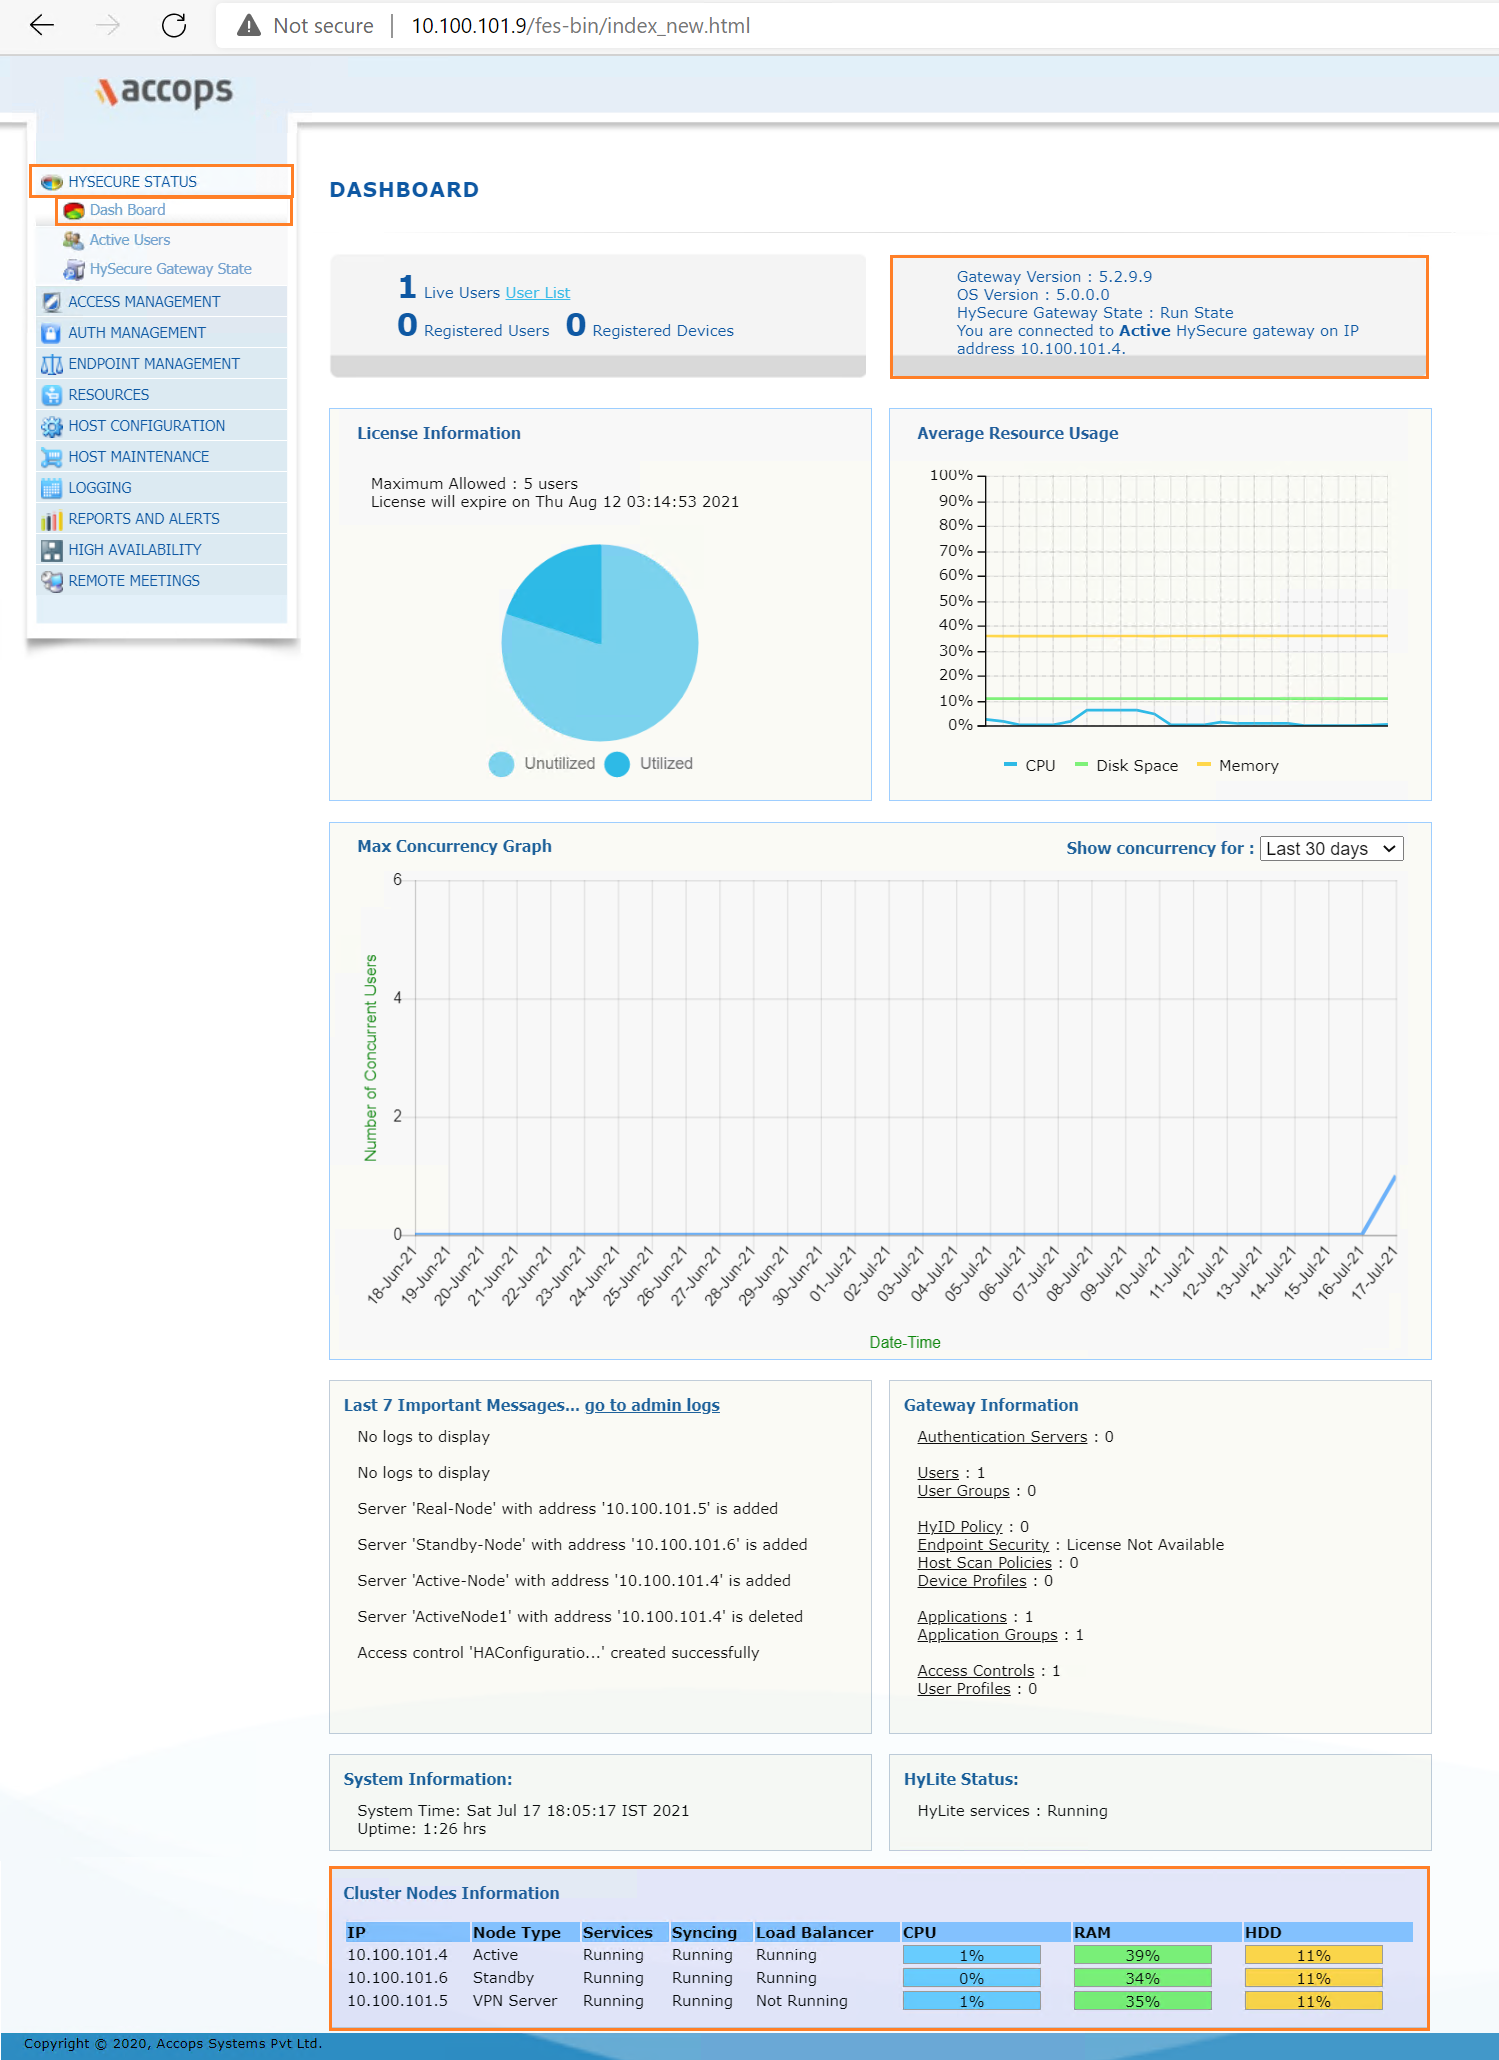Image resolution: width=1499 pixels, height=2060 pixels.
Task: Open the Device Profiles link
Action: (972, 1581)
